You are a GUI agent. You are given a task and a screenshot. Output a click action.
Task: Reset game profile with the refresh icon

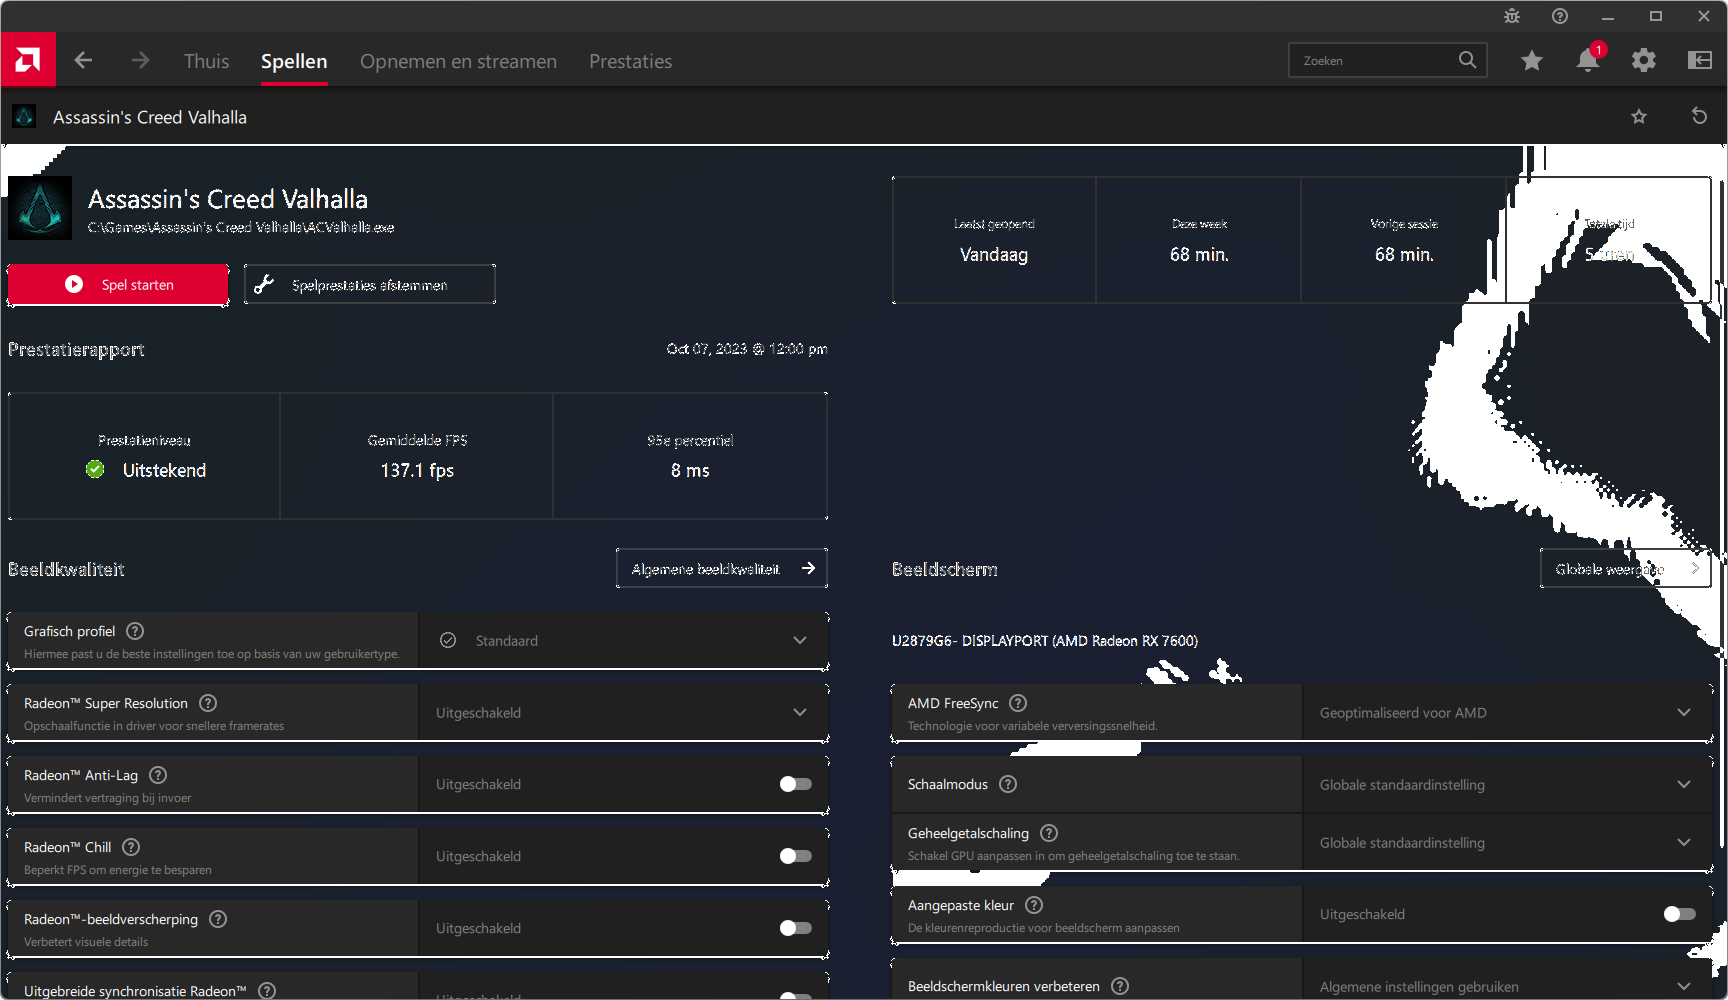click(x=1698, y=116)
